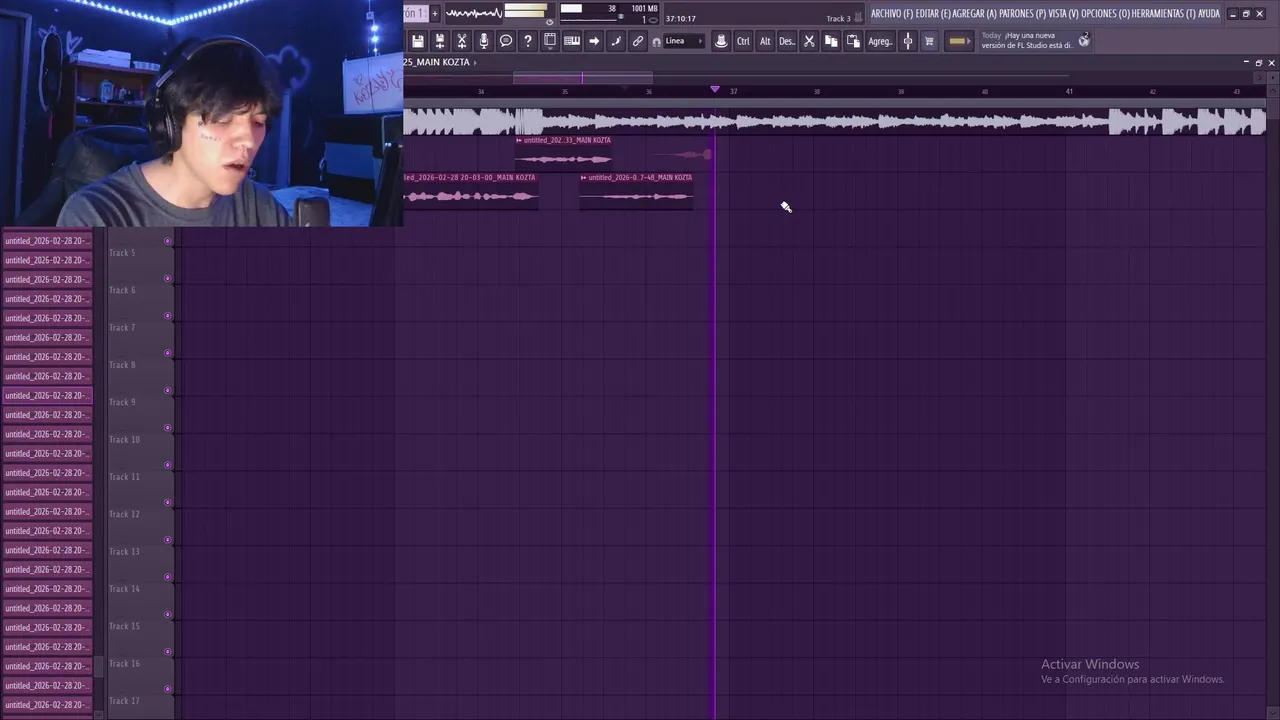Click the icon right of Track 3 hint
This screenshot has height=720, width=1280.
pos(858,18)
